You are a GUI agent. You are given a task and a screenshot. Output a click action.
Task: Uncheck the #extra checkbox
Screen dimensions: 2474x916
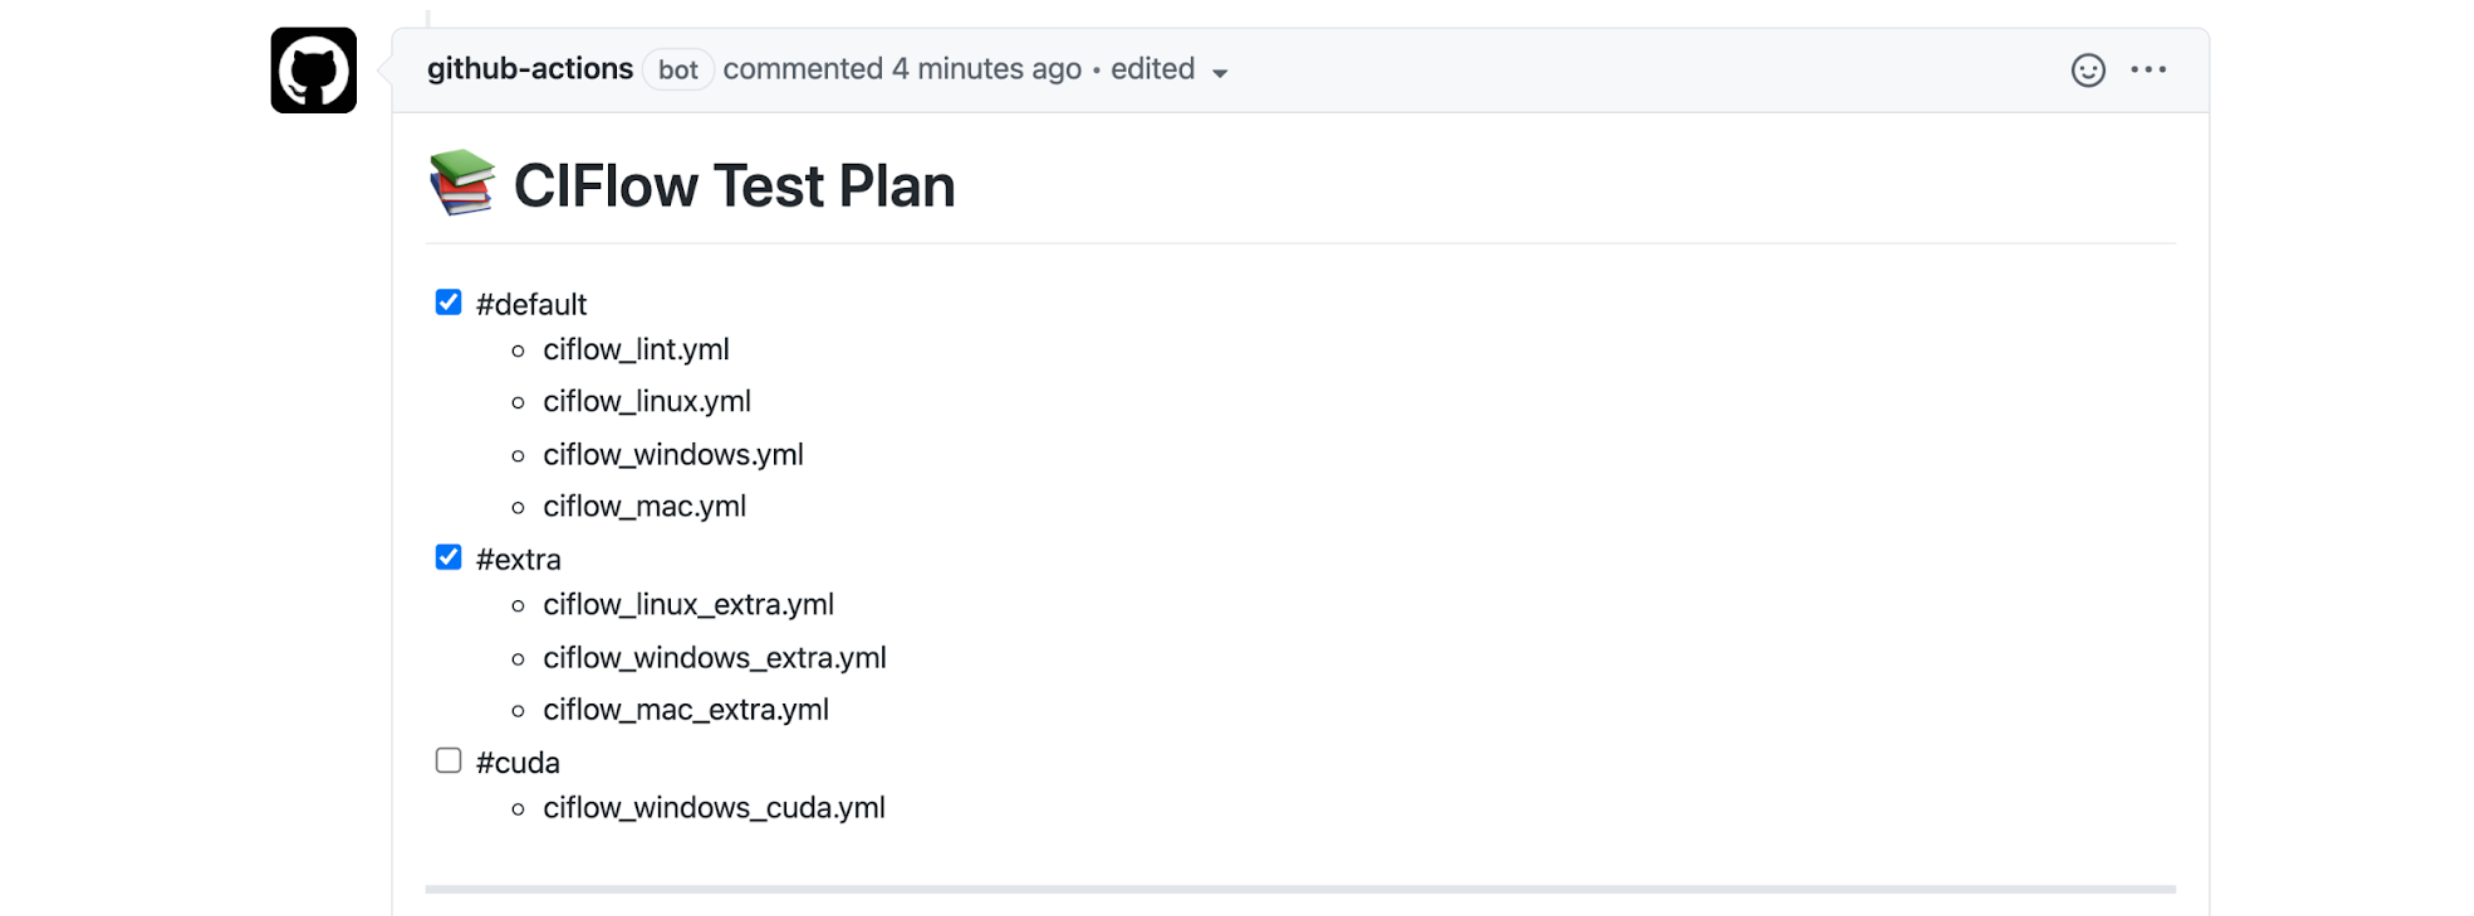pyautogui.click(x=447, y=557)
